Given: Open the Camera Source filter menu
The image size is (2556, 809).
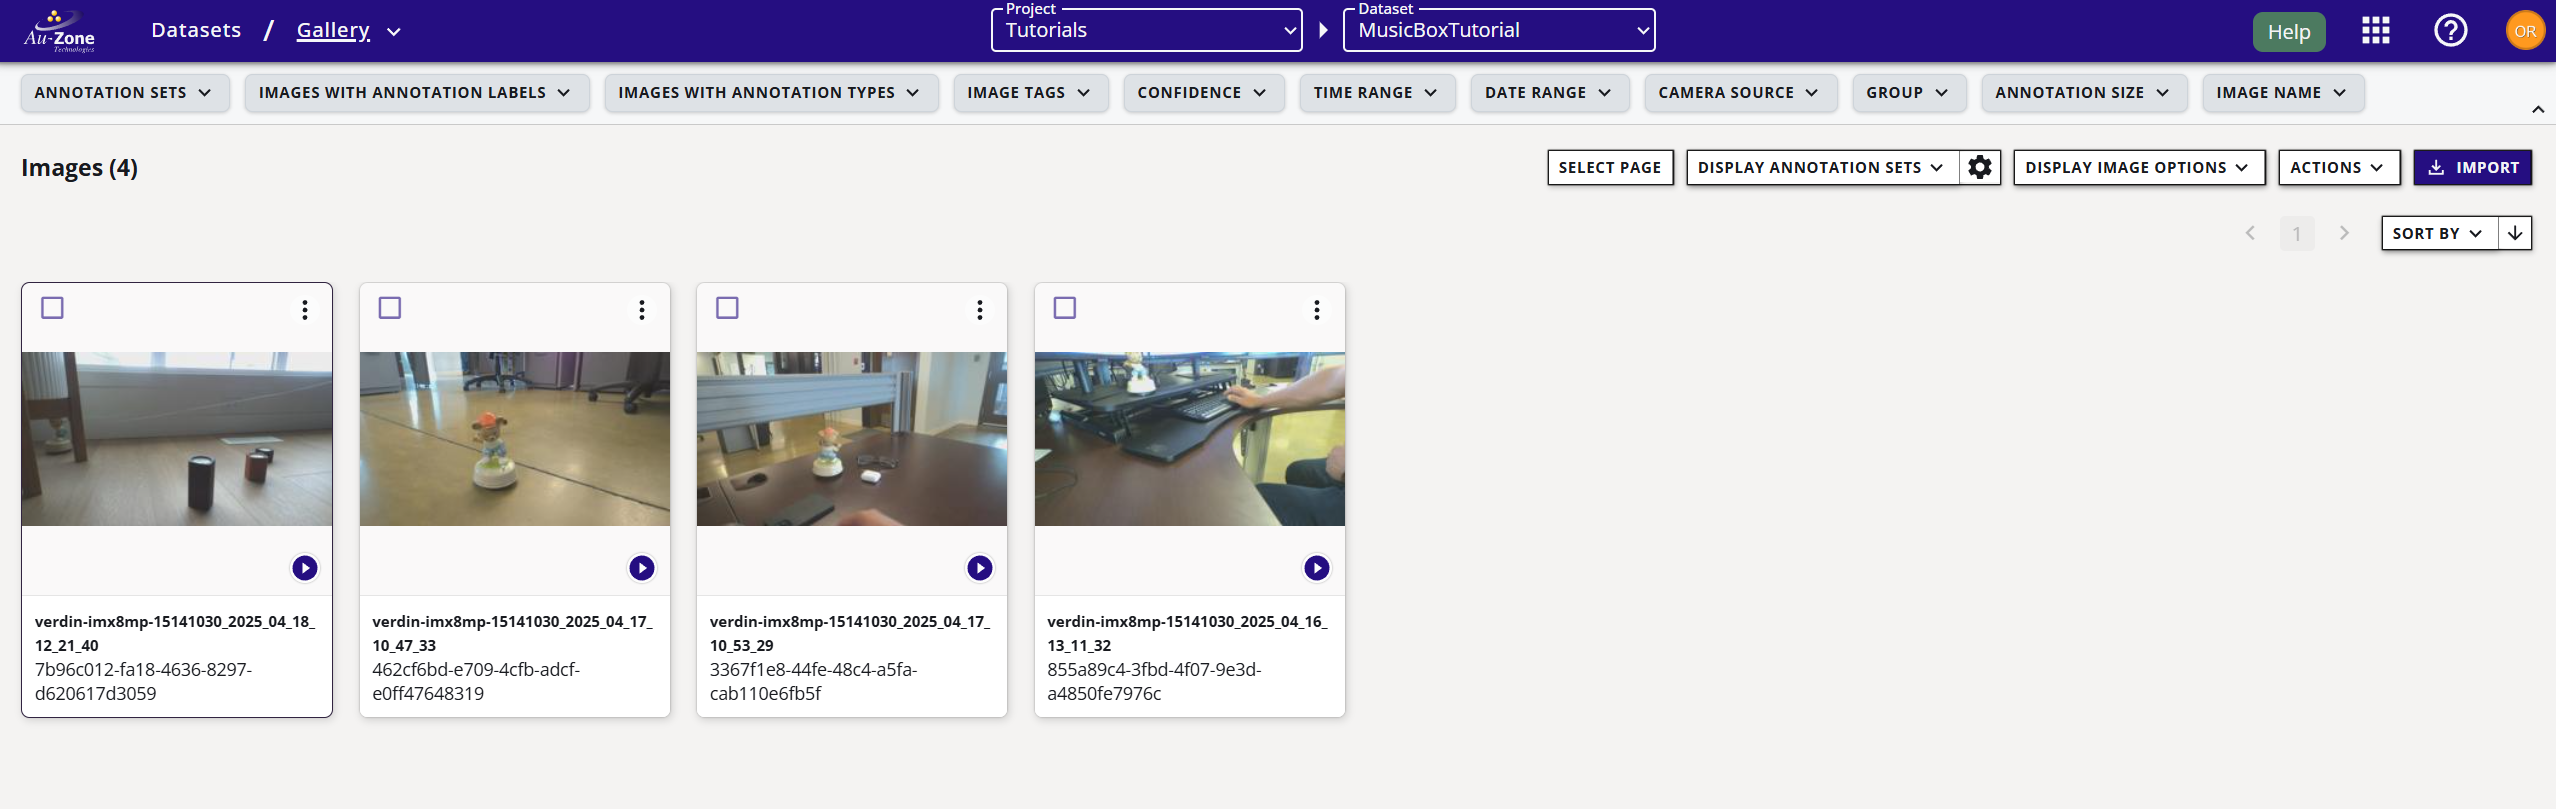Looking at the screenshot, I should (1739, 93).
